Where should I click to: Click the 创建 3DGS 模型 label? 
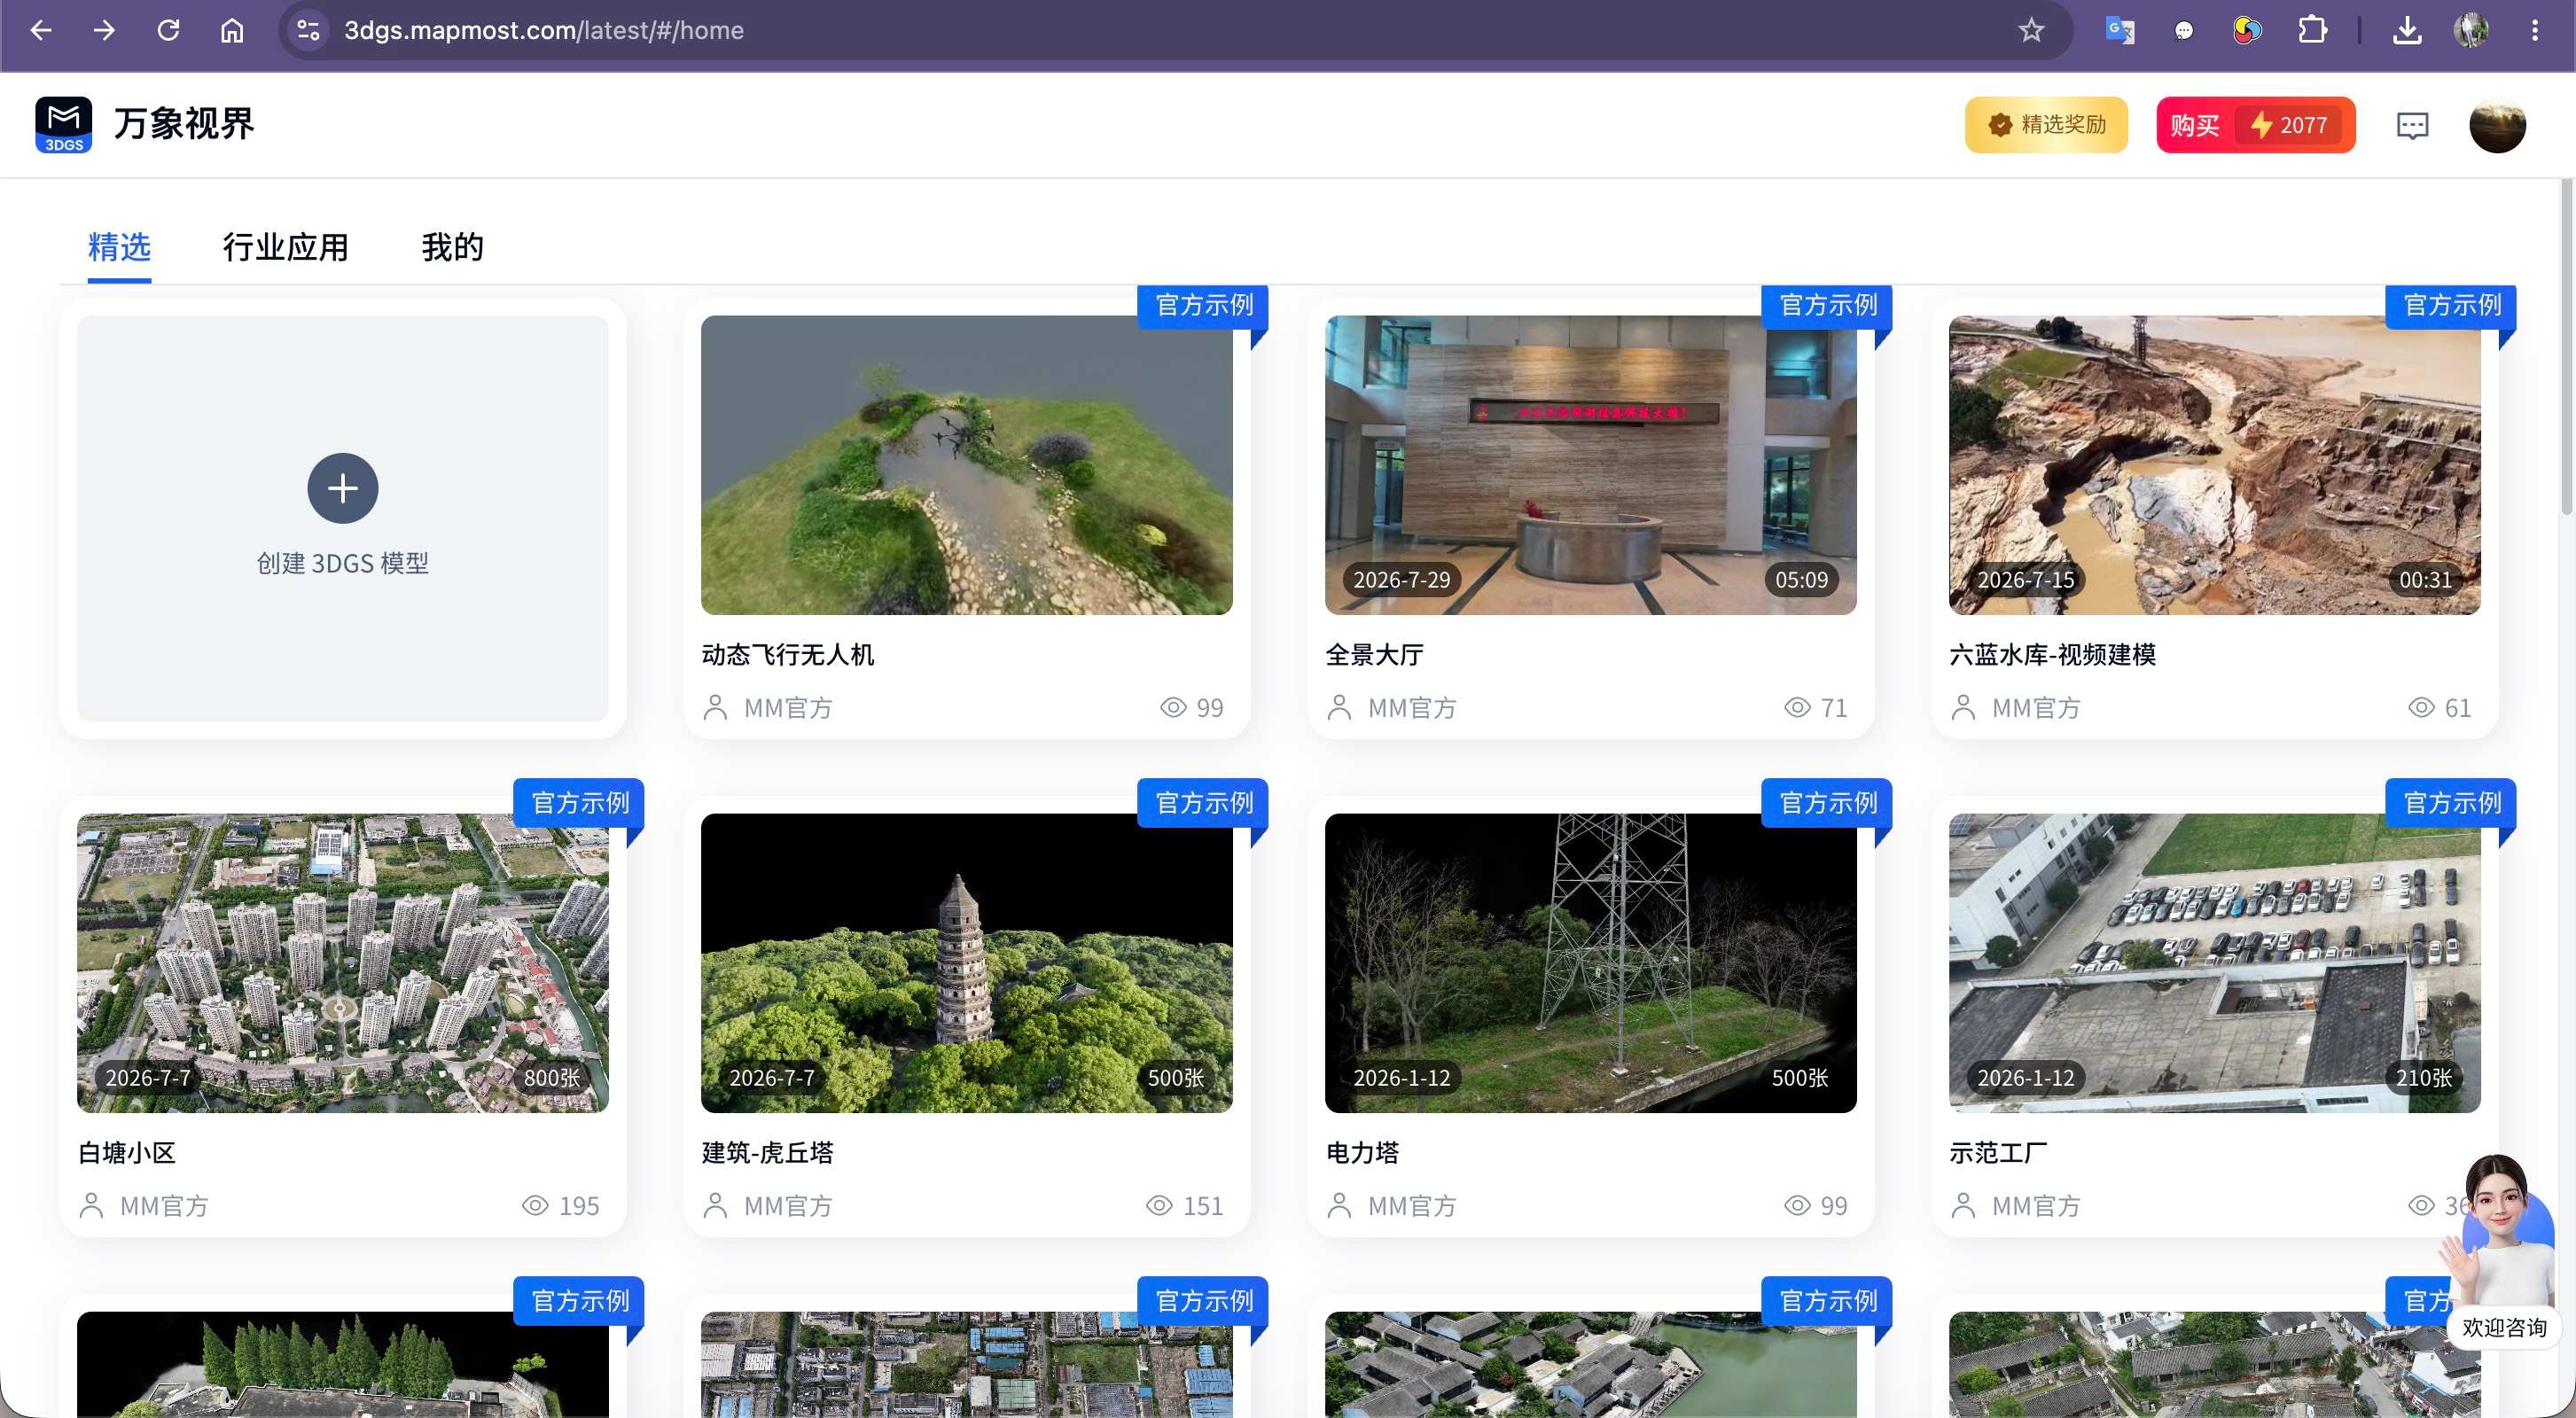[x=343, y=563]
